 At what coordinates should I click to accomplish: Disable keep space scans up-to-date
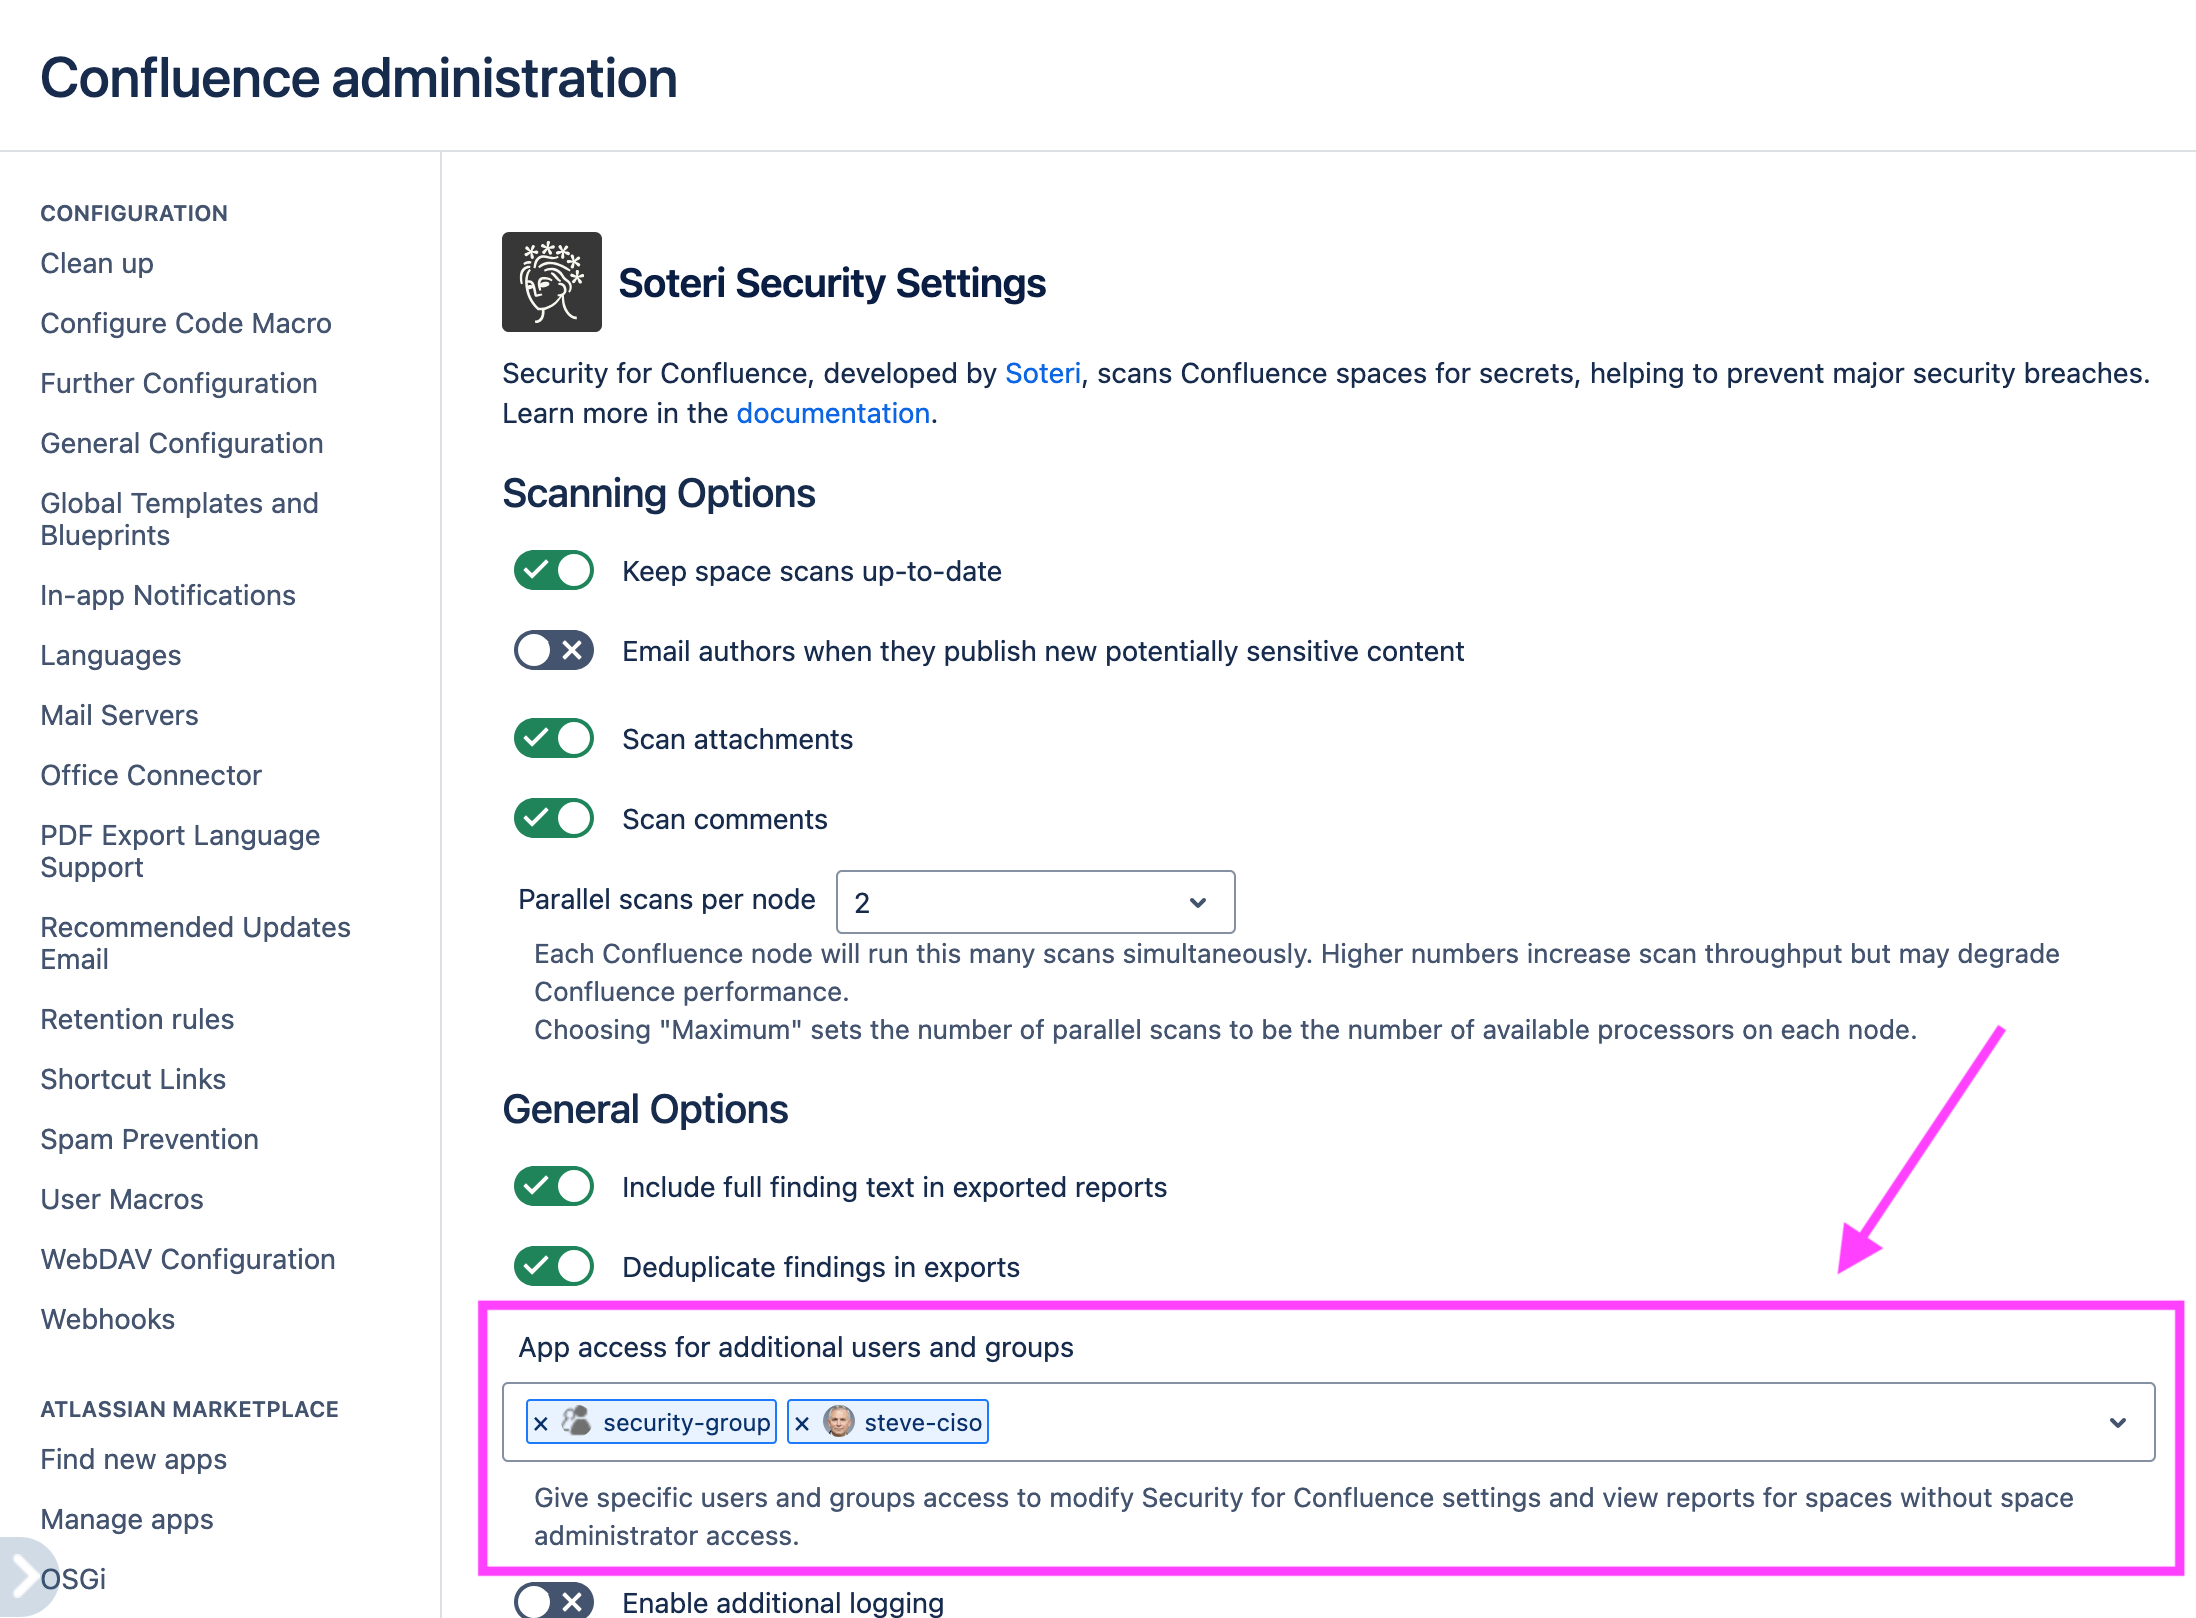pyautogui.click(x=552, y=570)
